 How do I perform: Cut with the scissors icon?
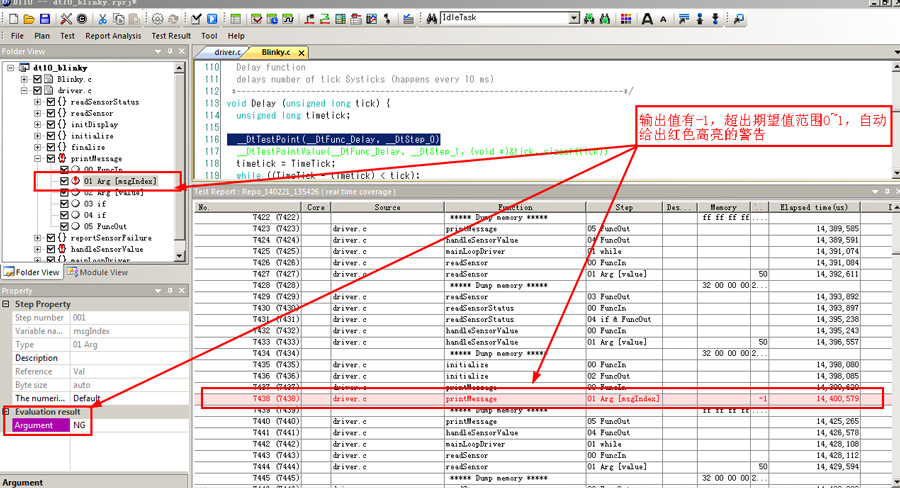pyautogui.click(x=103, y=19)
